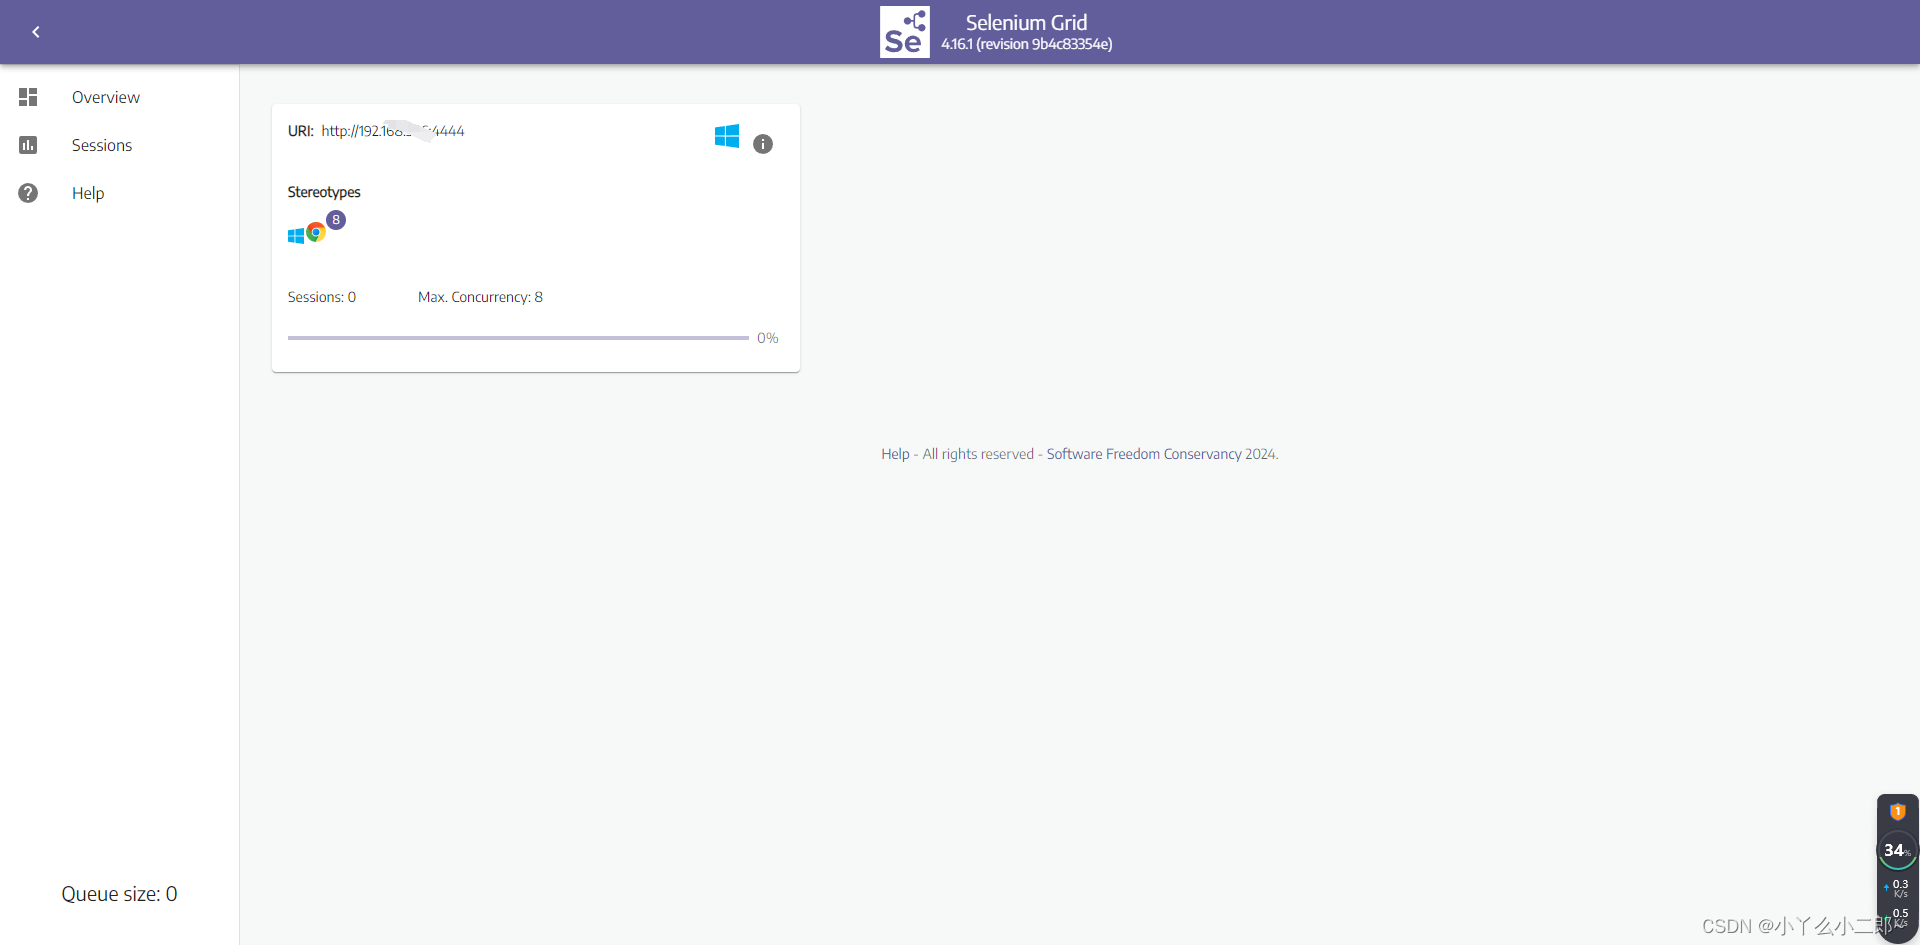
Task: Open Software Freedom Conservancy link
Action: [1144, 454]
